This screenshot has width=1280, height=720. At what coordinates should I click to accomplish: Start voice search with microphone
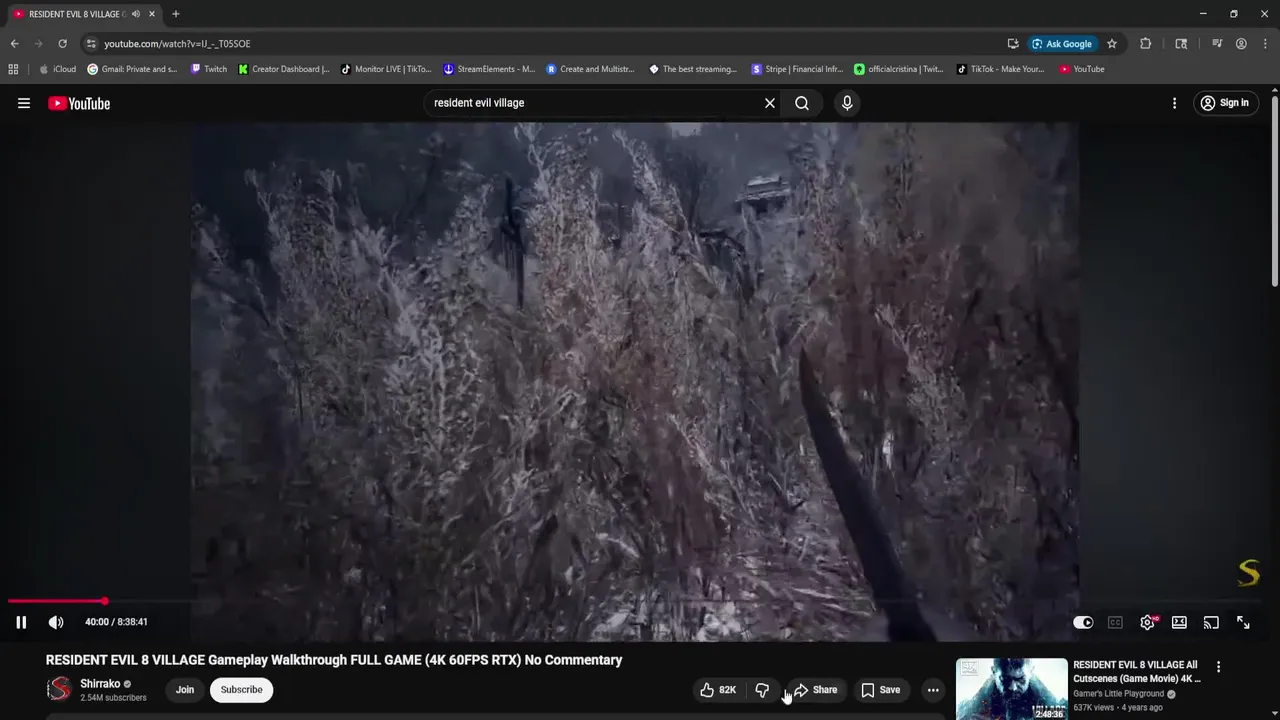point(847,103)
